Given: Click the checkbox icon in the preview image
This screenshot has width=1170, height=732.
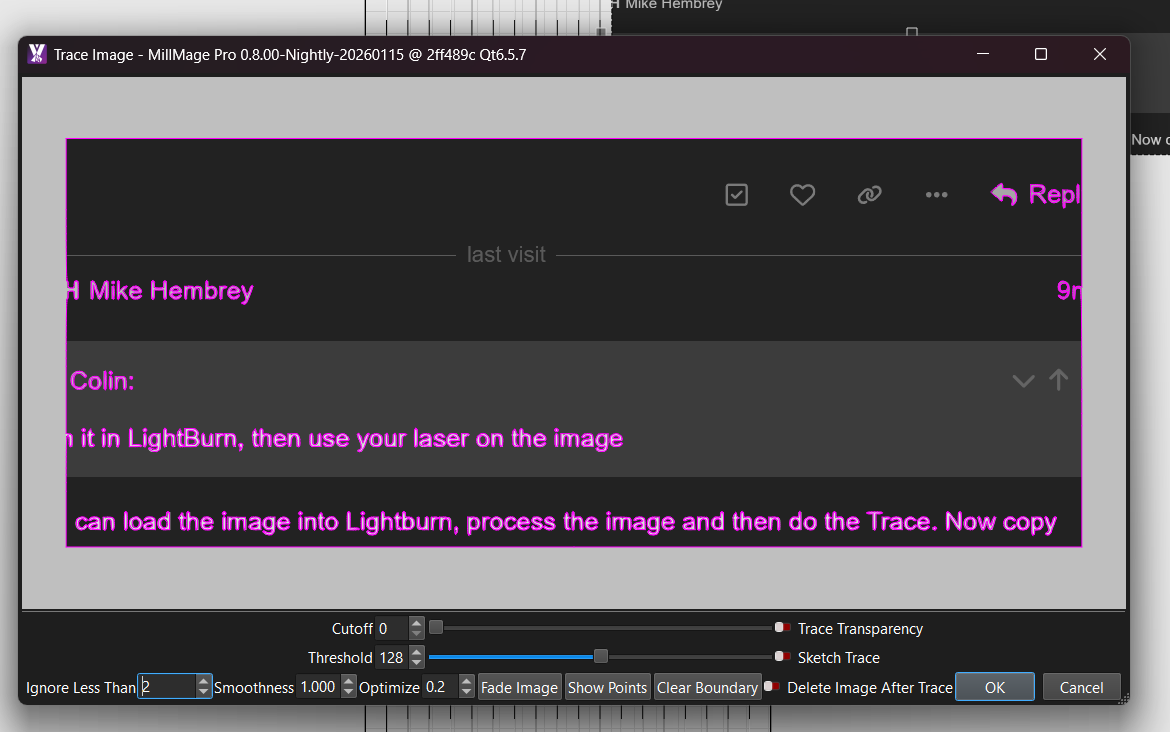Looking at the screenshot, I should 736,195.
